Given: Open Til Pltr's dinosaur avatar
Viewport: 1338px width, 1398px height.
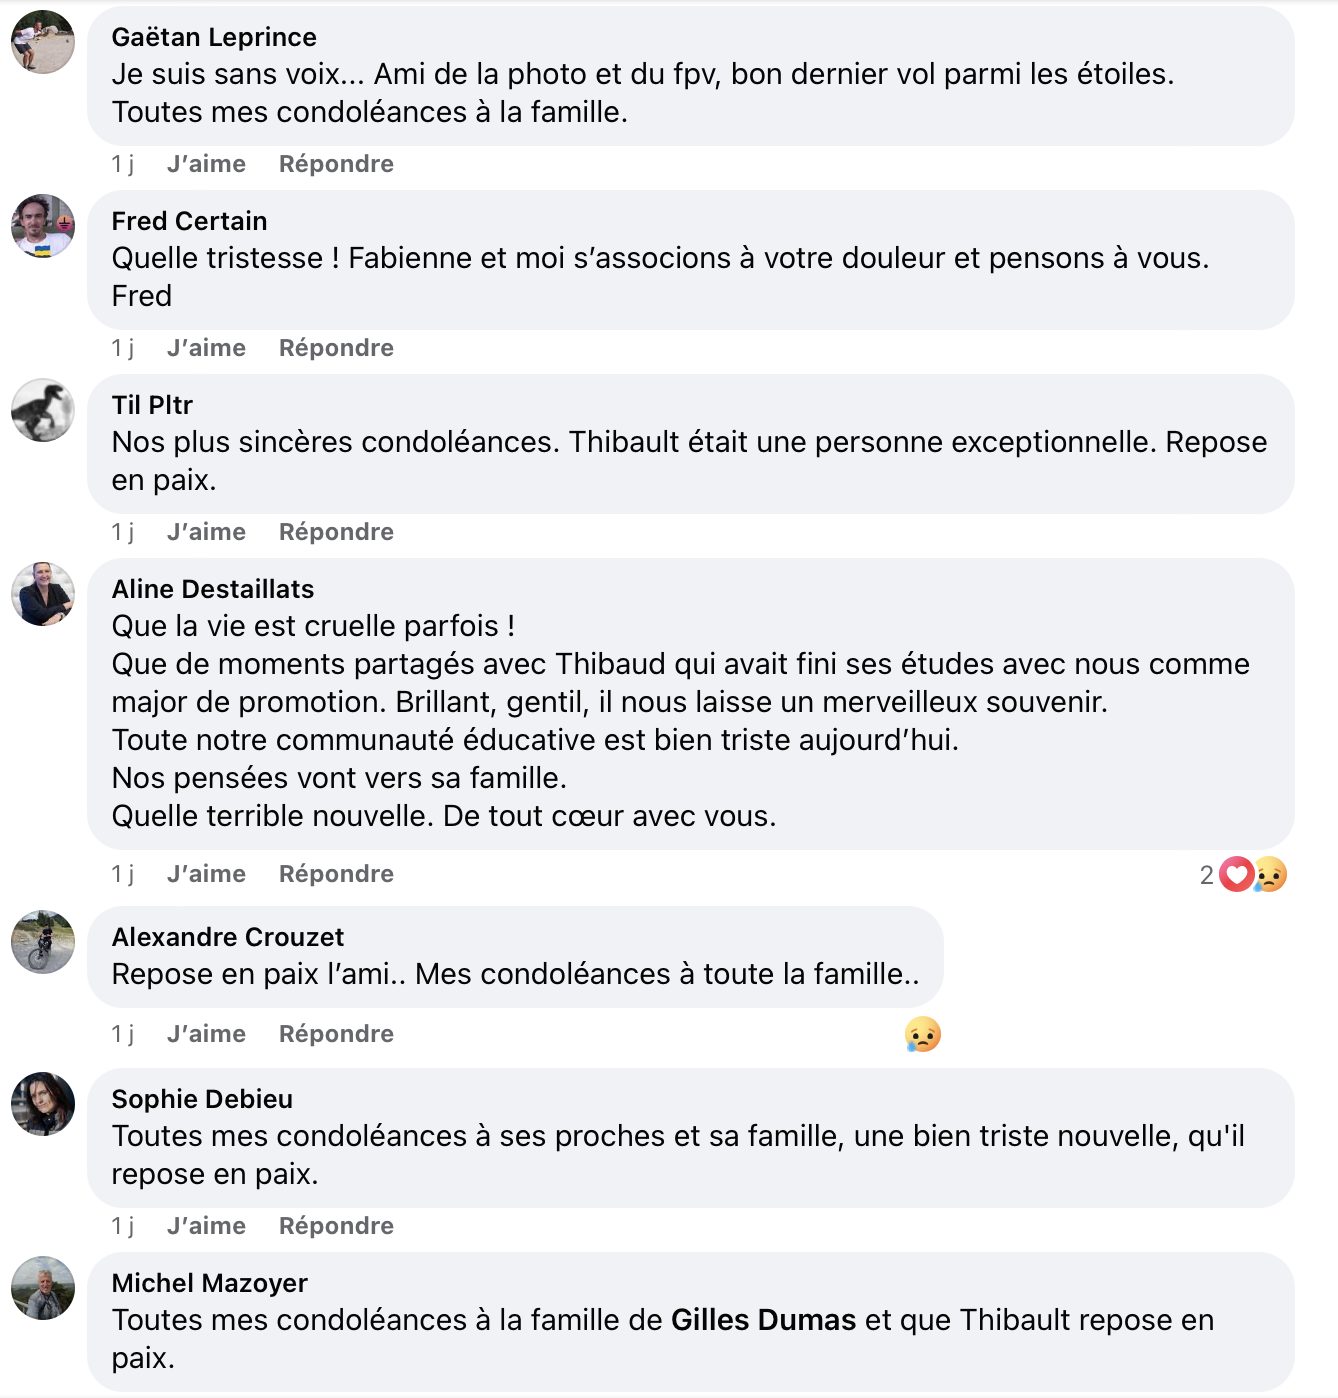Looking at the screenshot, I should 43,410.
